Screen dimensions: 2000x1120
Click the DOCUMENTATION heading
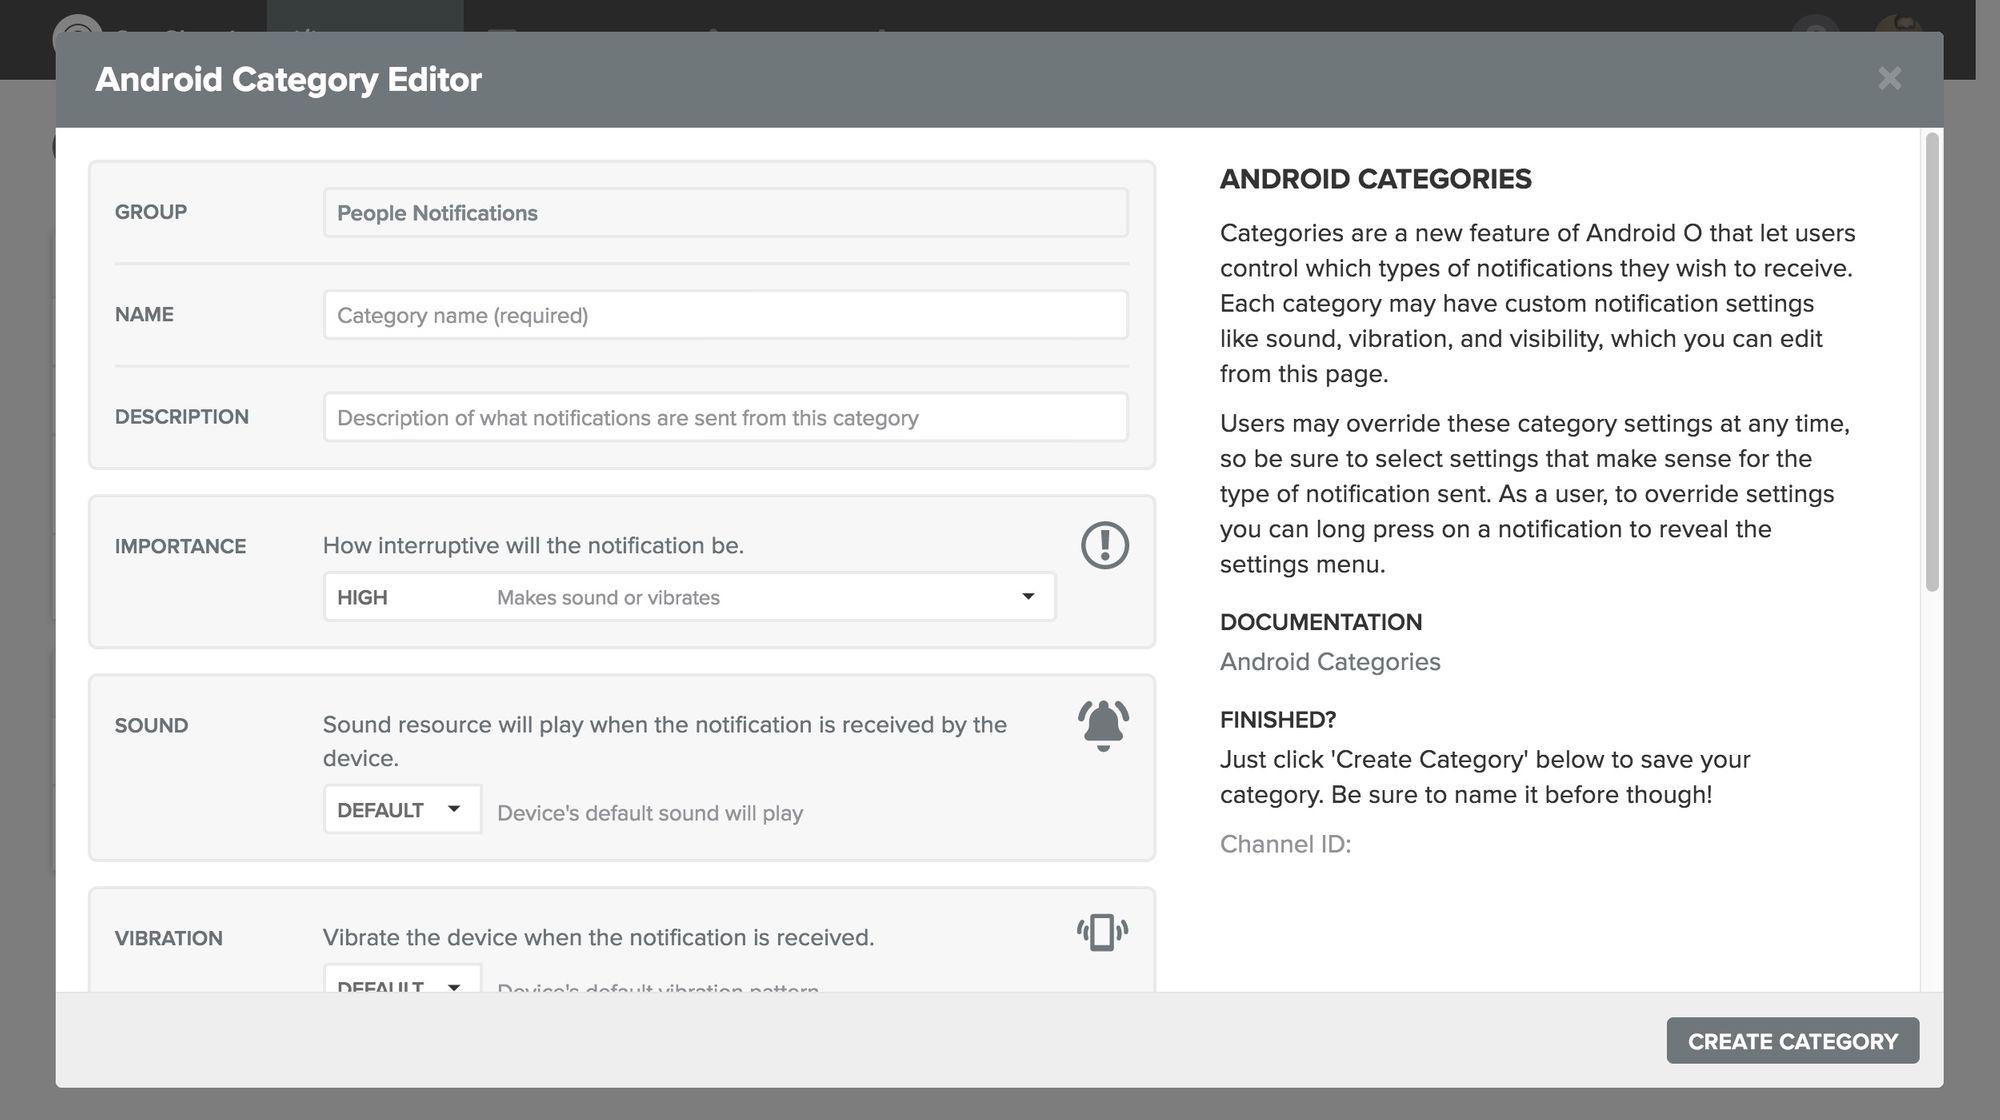tap(1320, 622)
